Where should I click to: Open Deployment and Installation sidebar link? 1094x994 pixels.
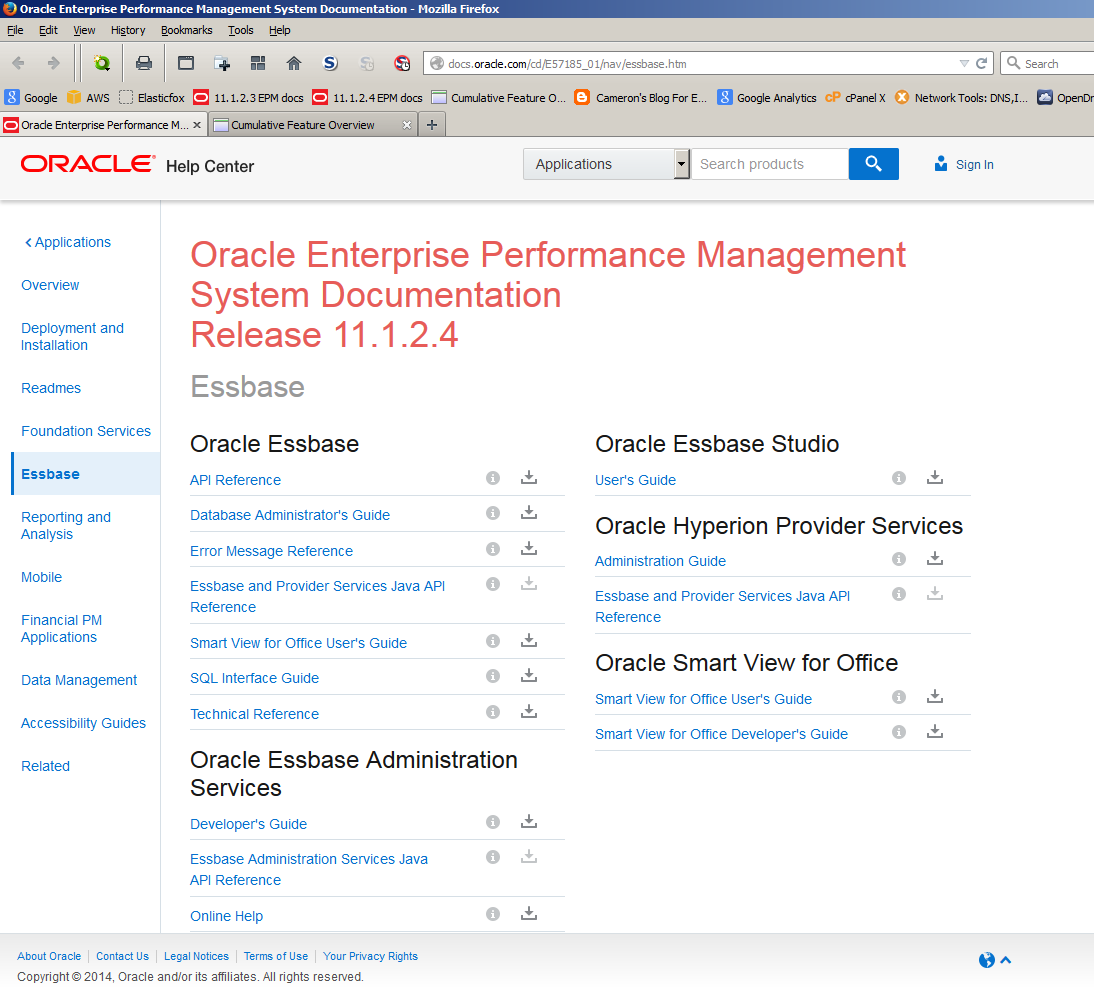tap(73, 336)
